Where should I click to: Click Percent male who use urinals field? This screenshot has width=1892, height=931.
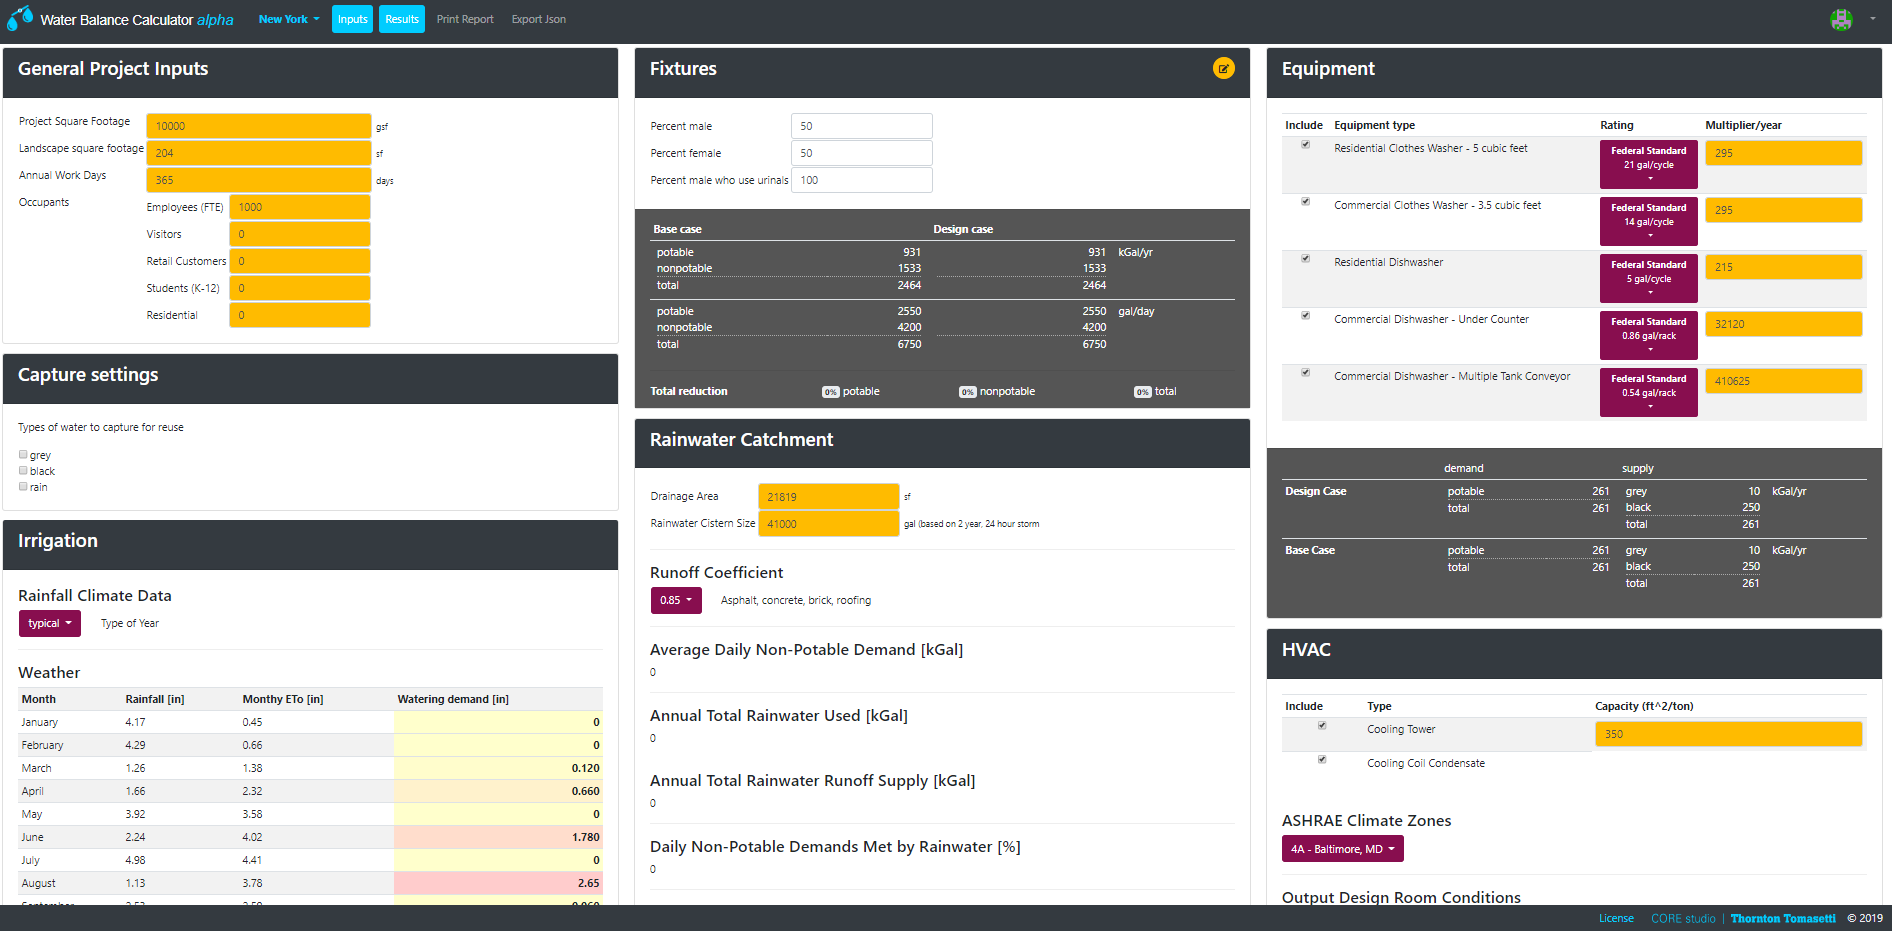click(862, 180)
